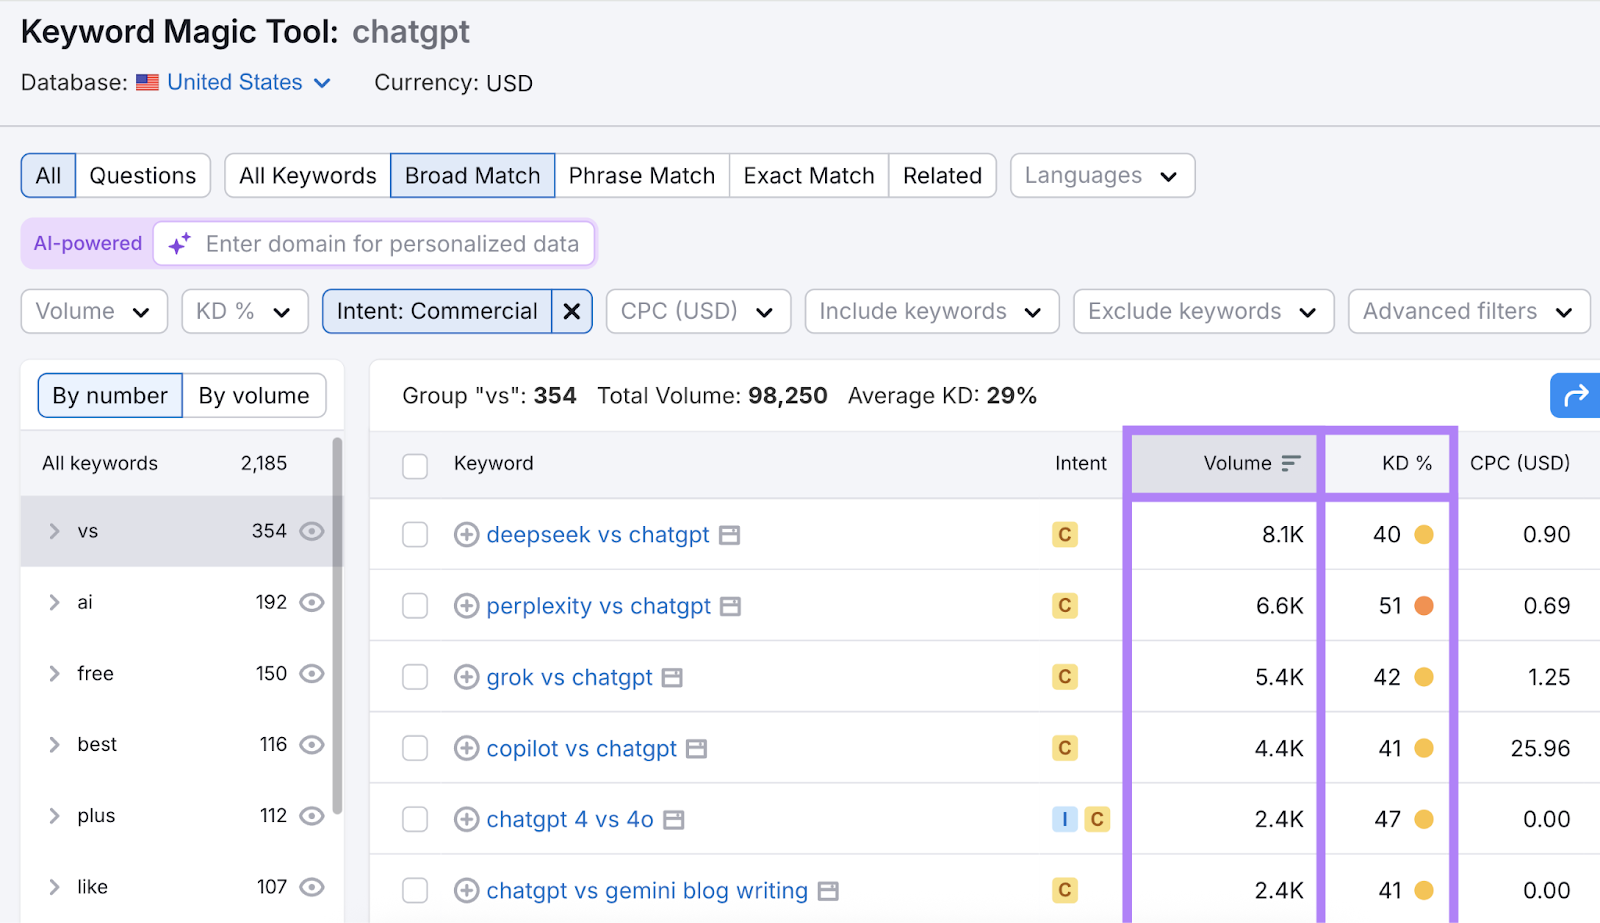Open the SERP icon next to 'grok vs chatgpt'
1600x923 pixels.
(x=672, y=677)
